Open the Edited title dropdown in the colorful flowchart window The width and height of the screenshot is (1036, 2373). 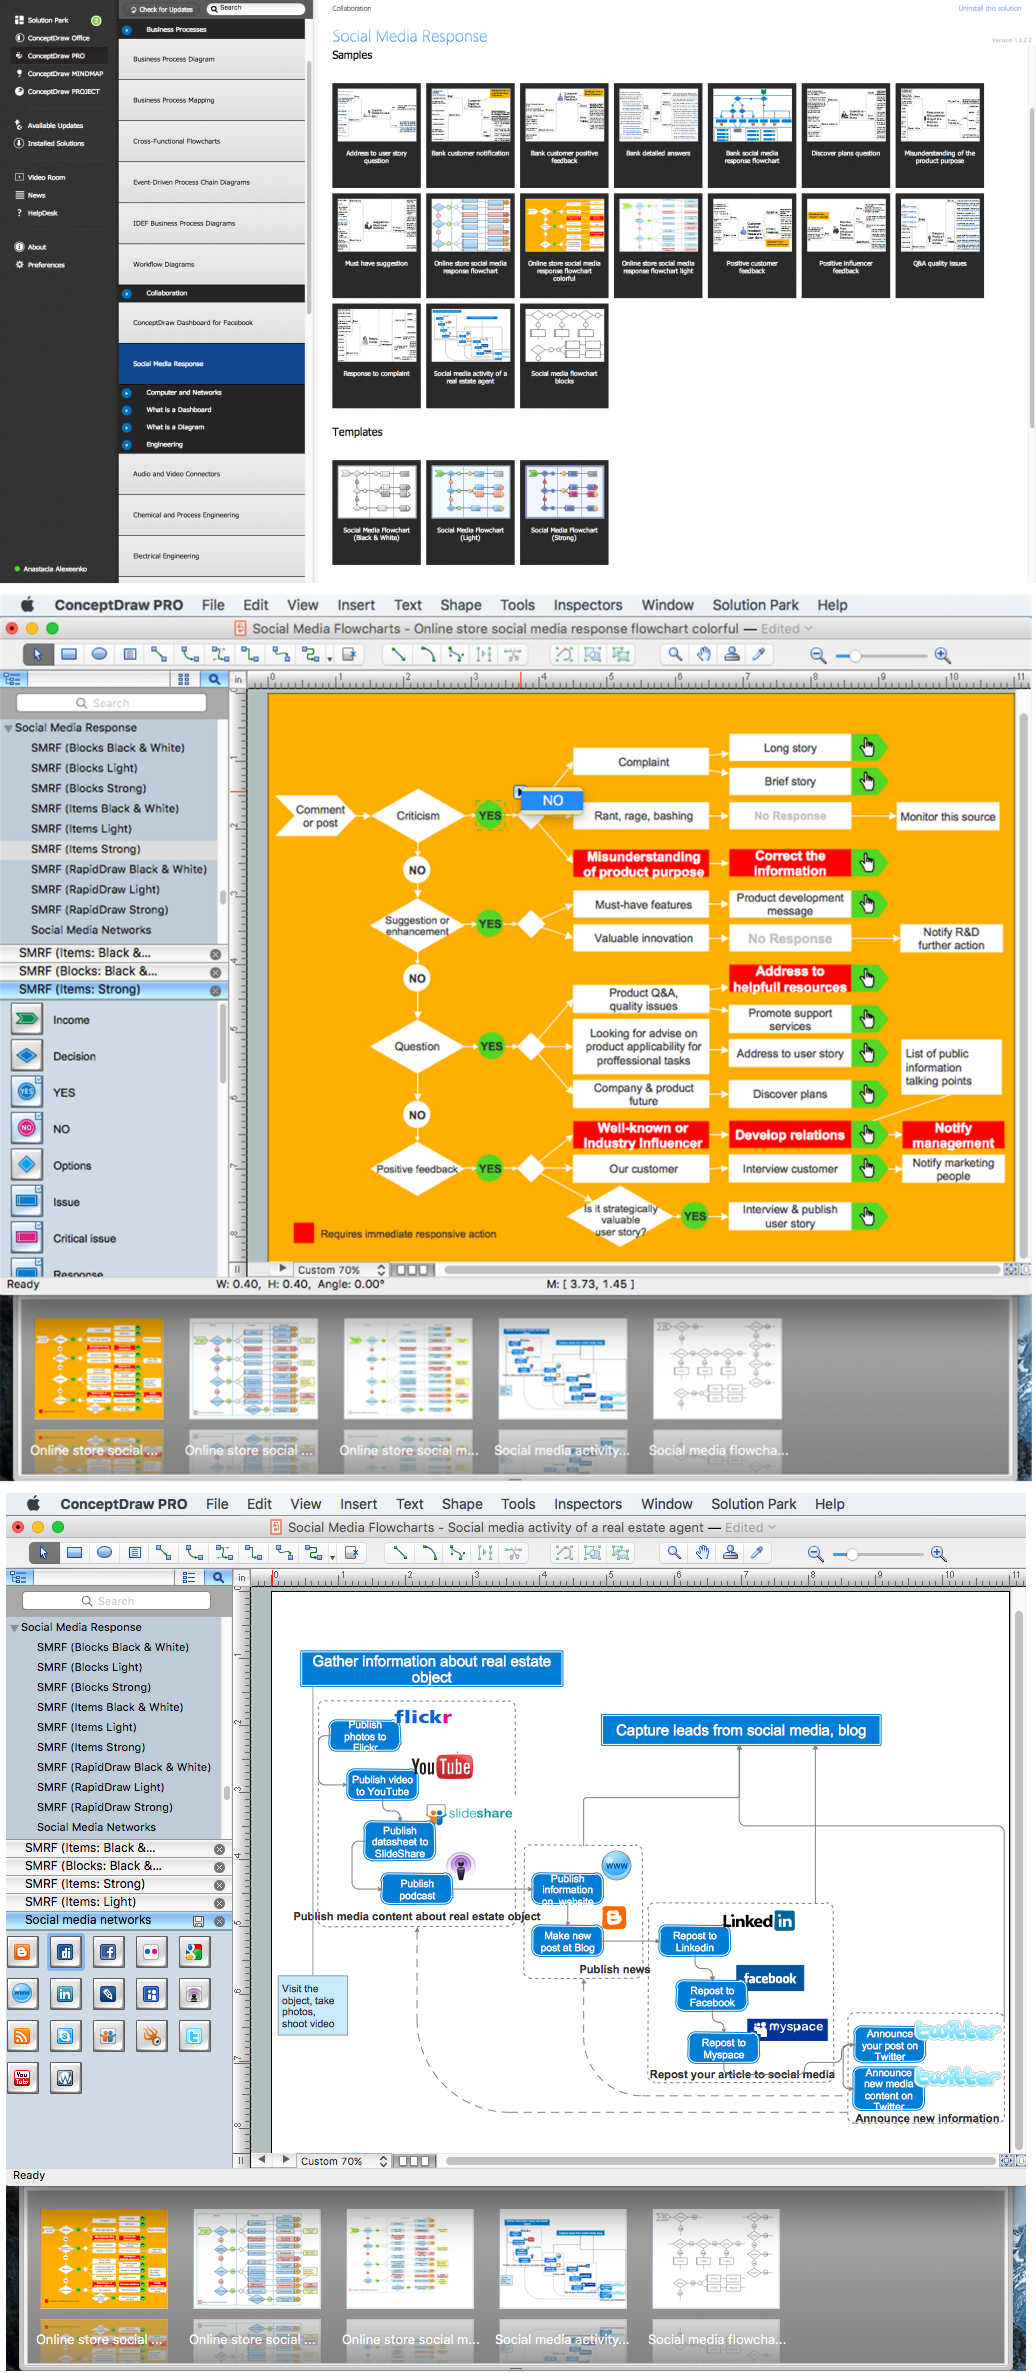(x=787, y=629)
